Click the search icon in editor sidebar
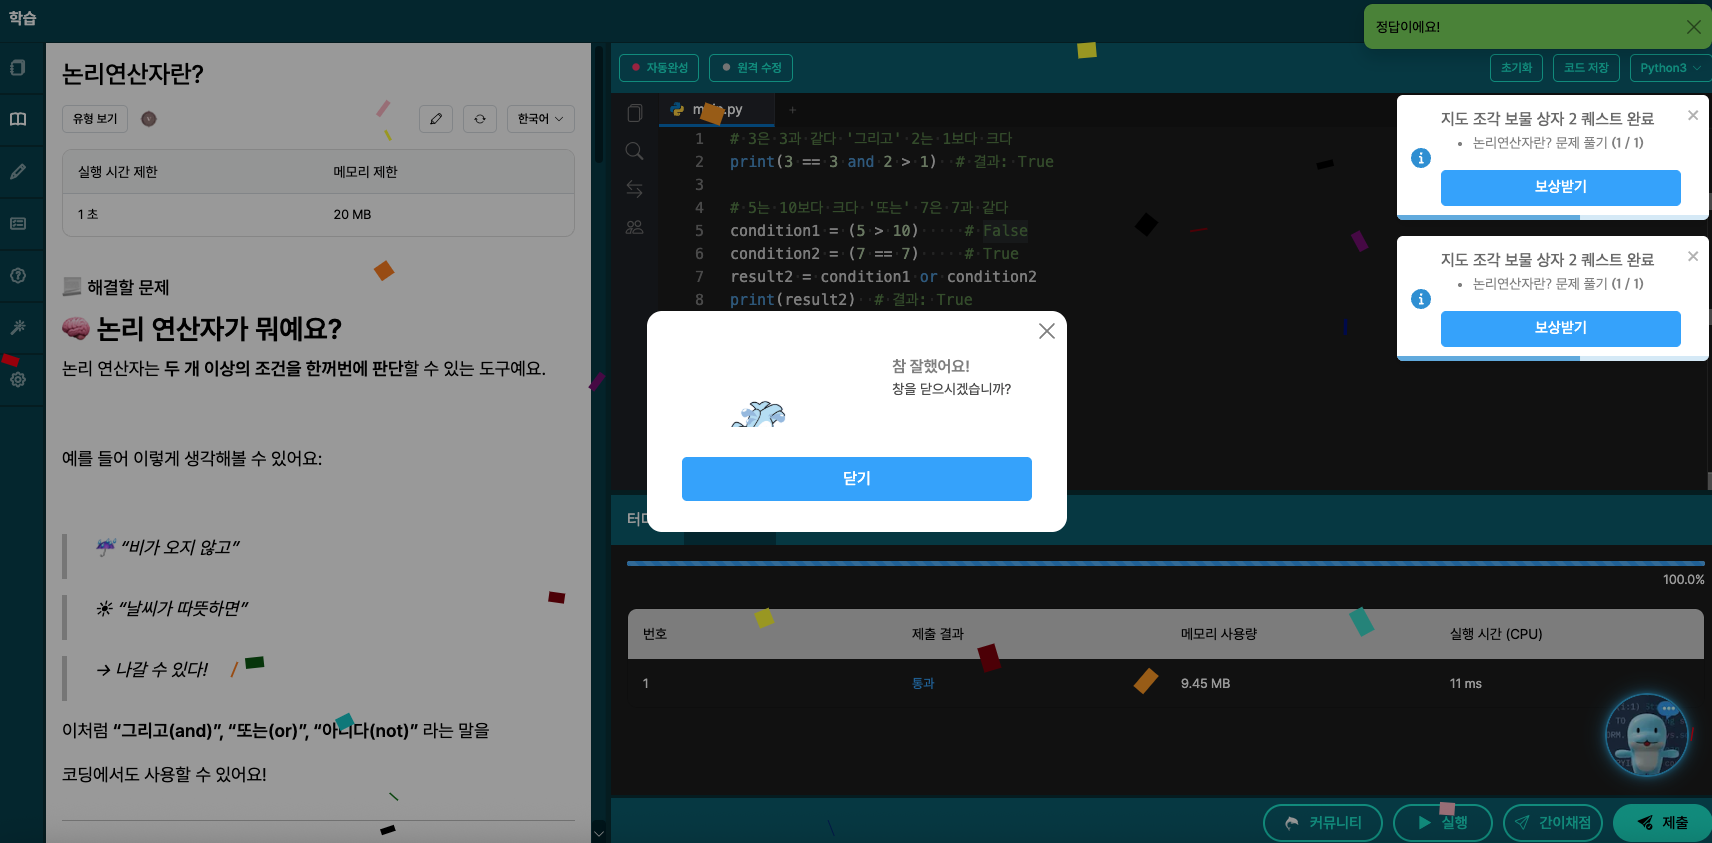The height and width of the screenshot is (843, 1712). (x=634, y=151)
